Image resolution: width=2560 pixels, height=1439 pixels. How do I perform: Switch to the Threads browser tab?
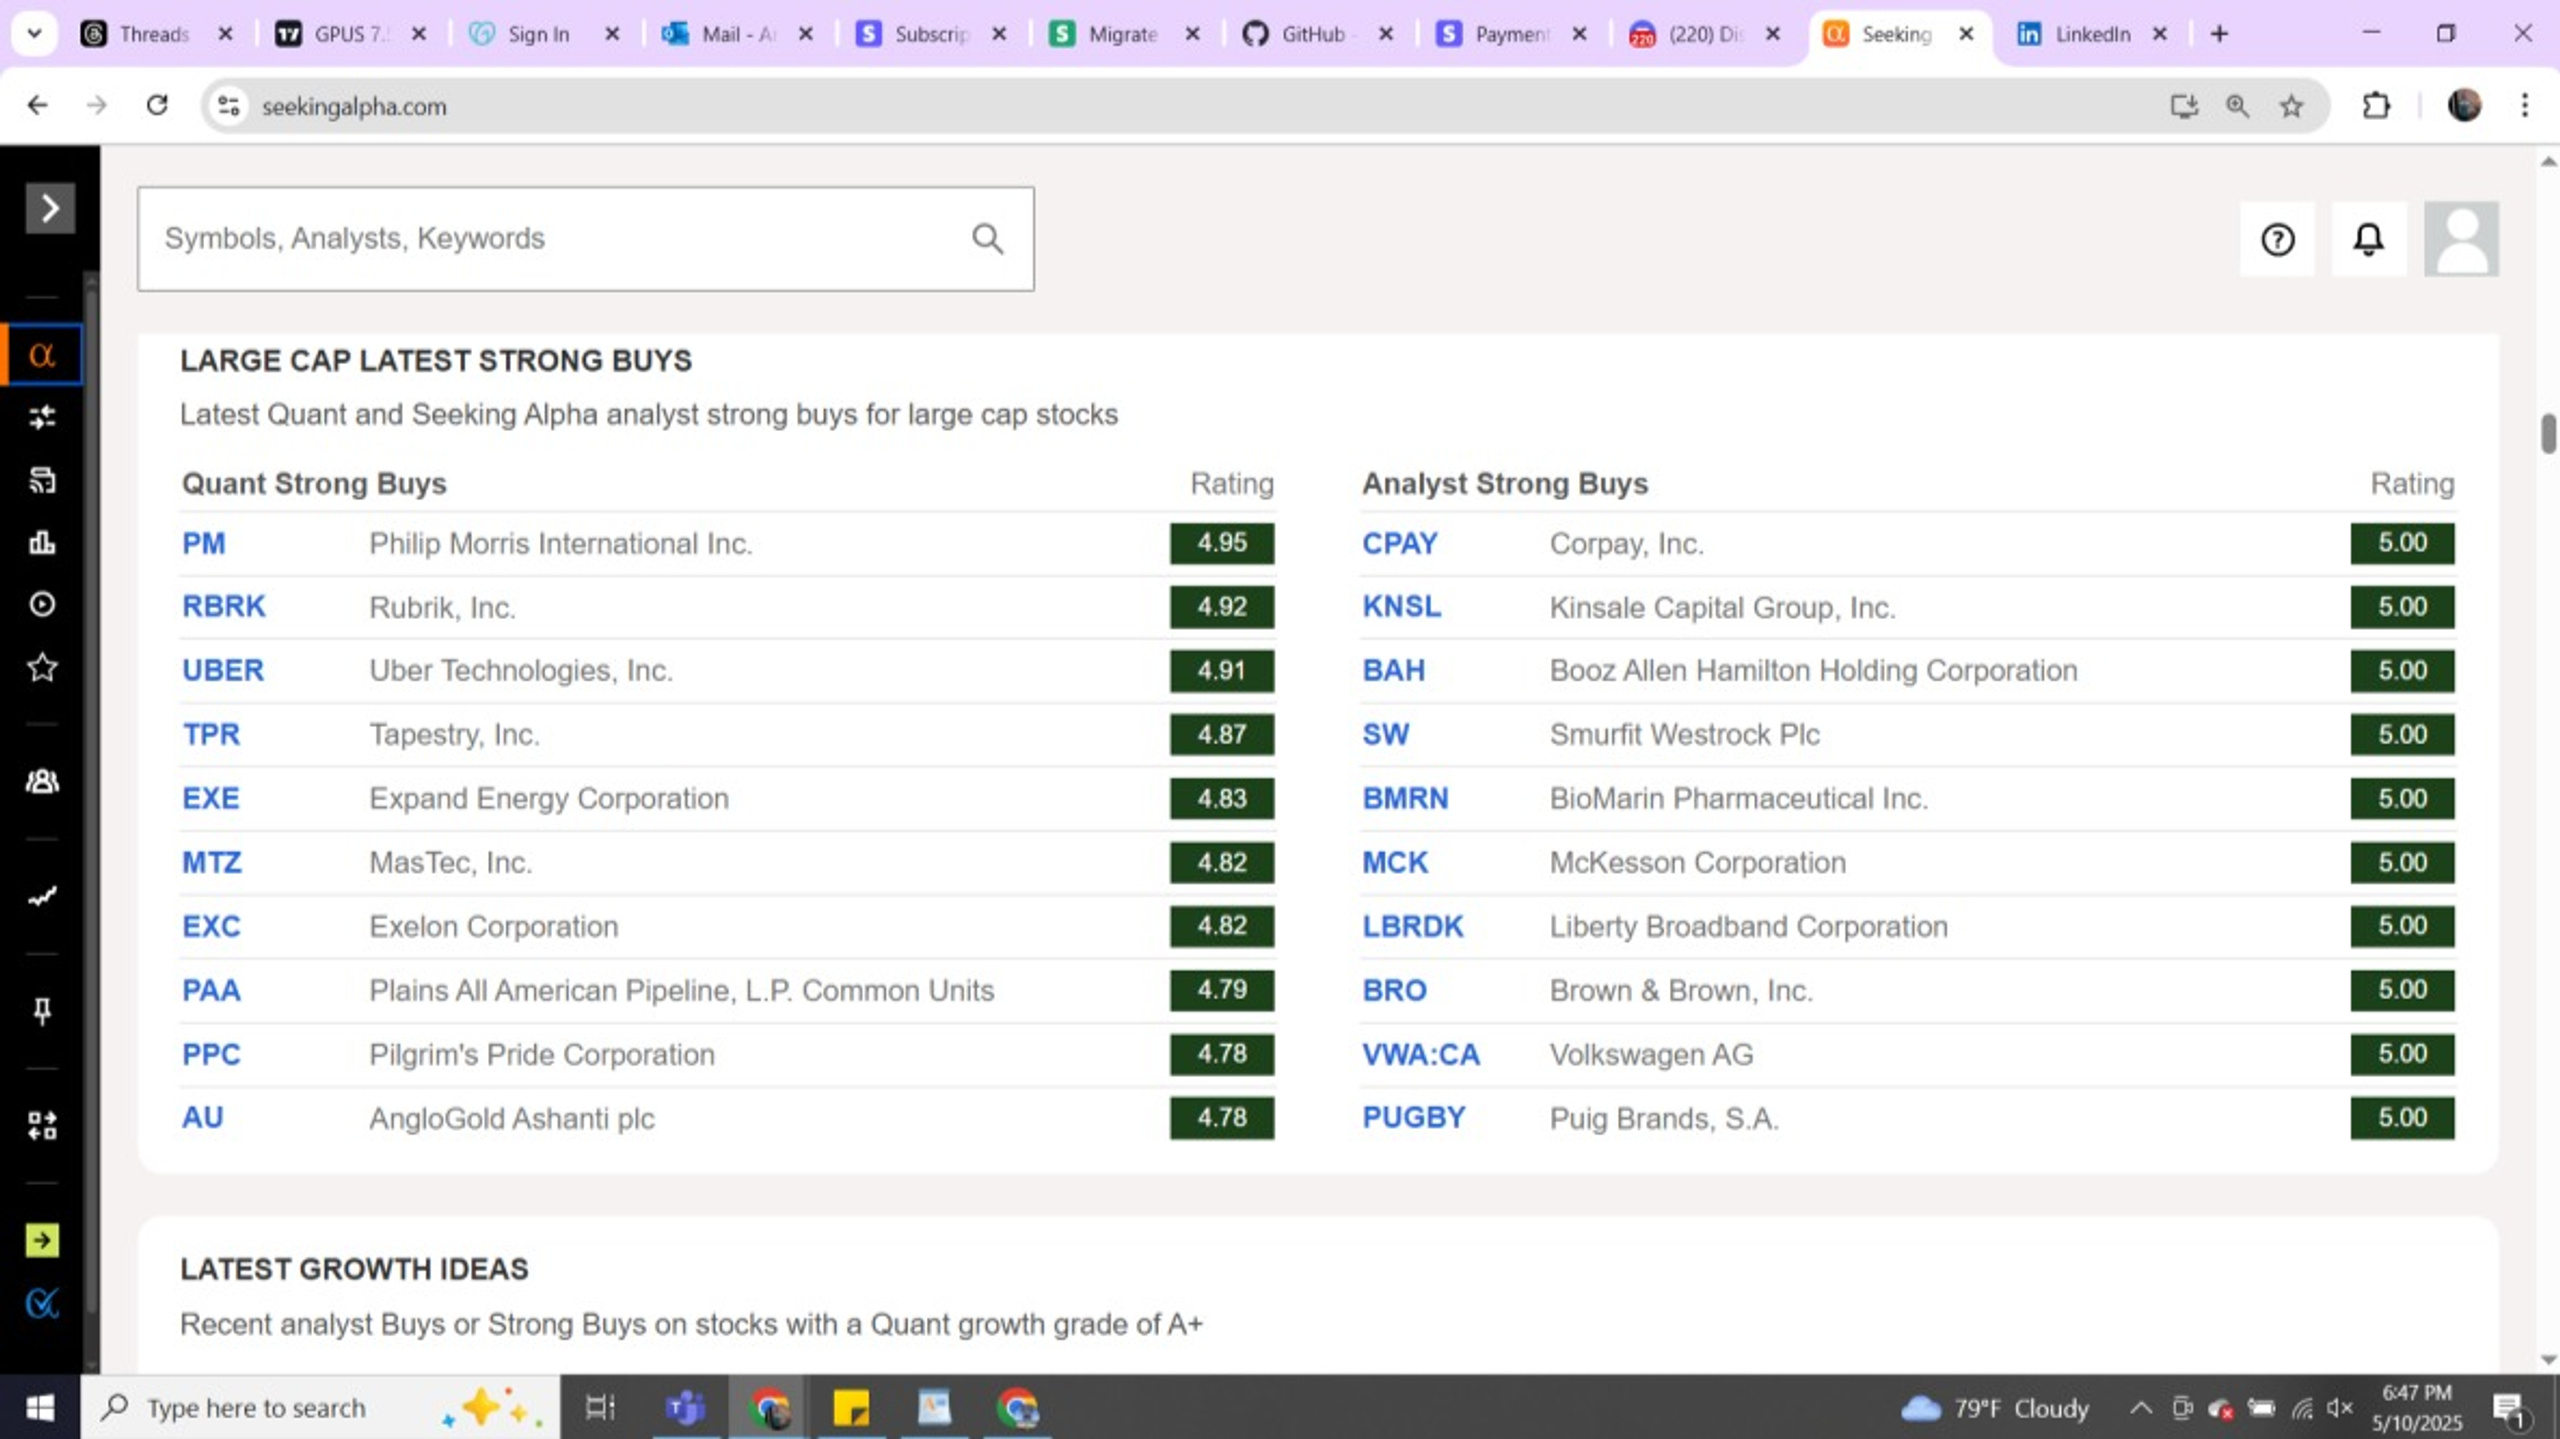(153, 34)
